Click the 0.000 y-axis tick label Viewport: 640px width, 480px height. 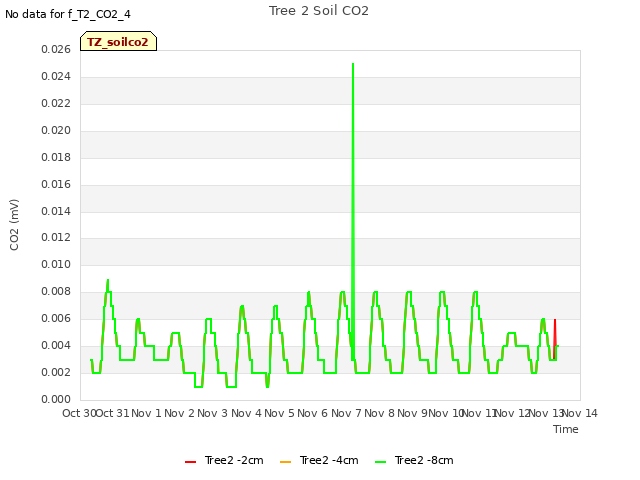(56, 399)
